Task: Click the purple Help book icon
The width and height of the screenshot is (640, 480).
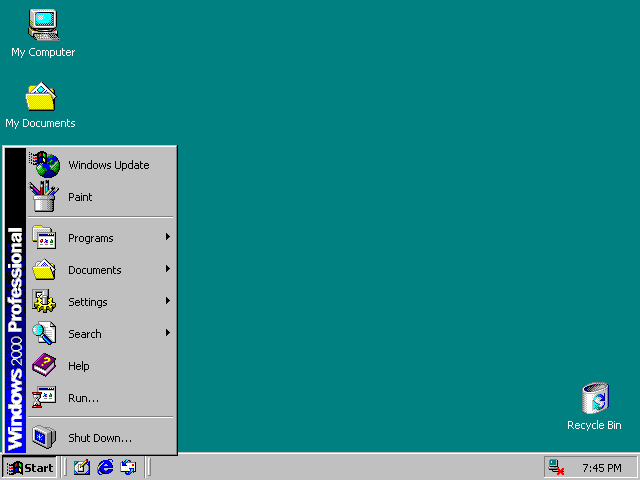Action: [44, 365]
